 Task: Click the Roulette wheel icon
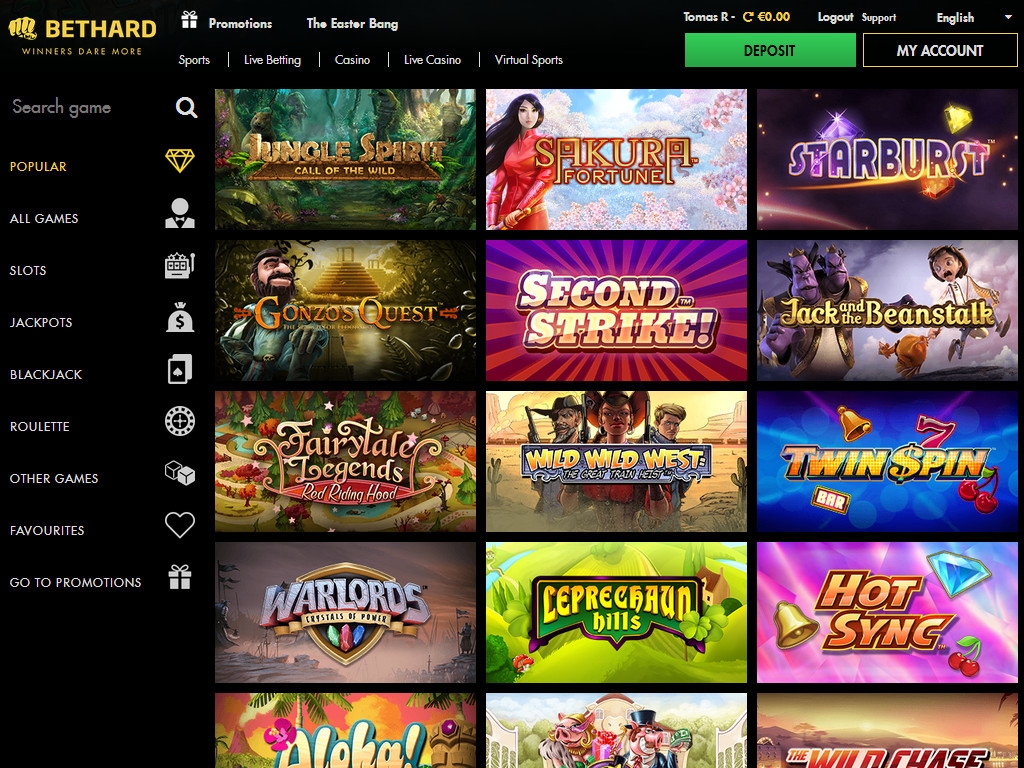pos(180,422)
